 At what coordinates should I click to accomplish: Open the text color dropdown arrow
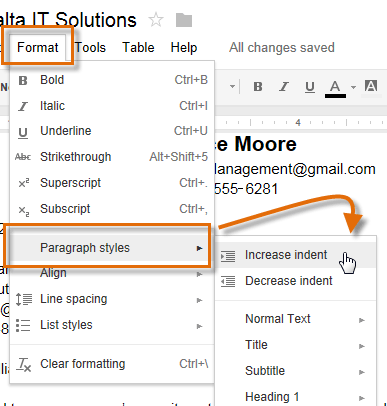point(353,87)
